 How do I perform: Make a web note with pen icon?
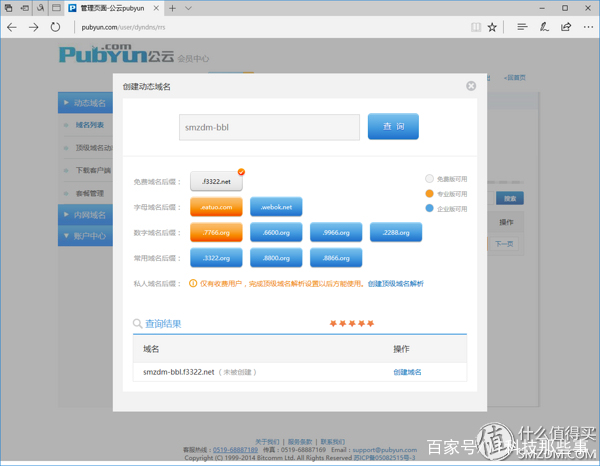point(545,27)
